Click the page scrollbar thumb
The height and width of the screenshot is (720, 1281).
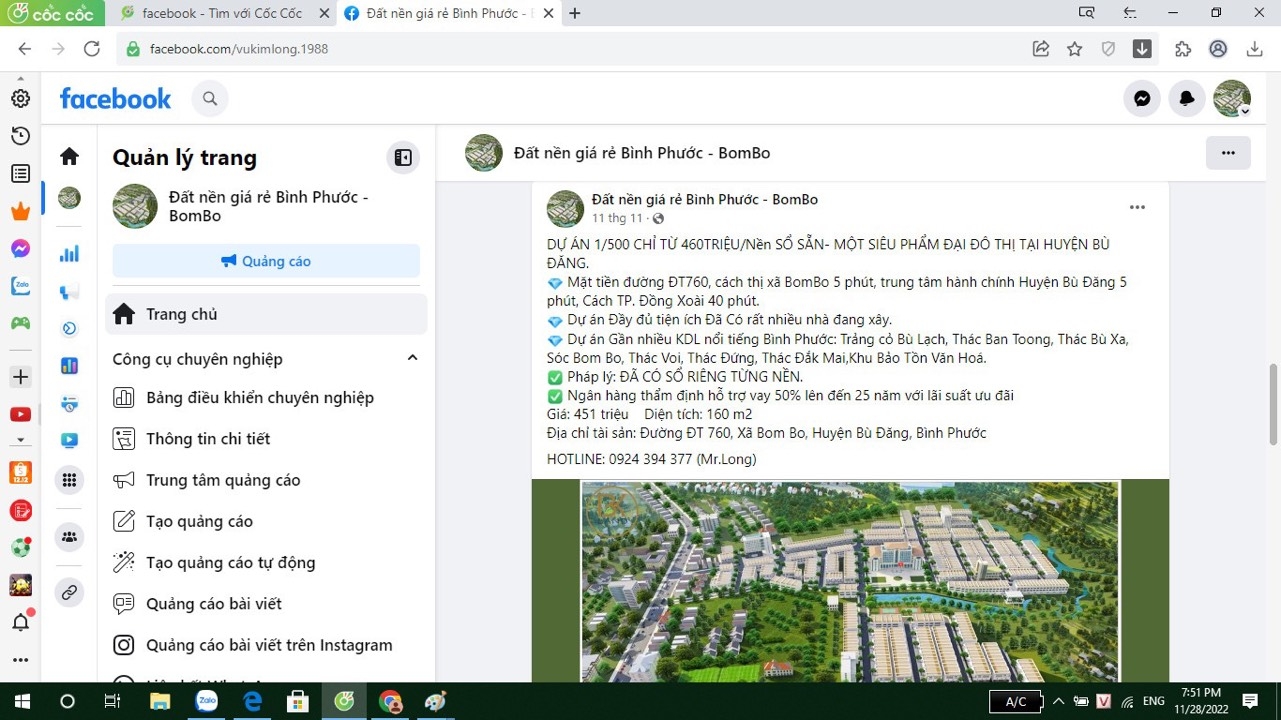pos(1274,405)
